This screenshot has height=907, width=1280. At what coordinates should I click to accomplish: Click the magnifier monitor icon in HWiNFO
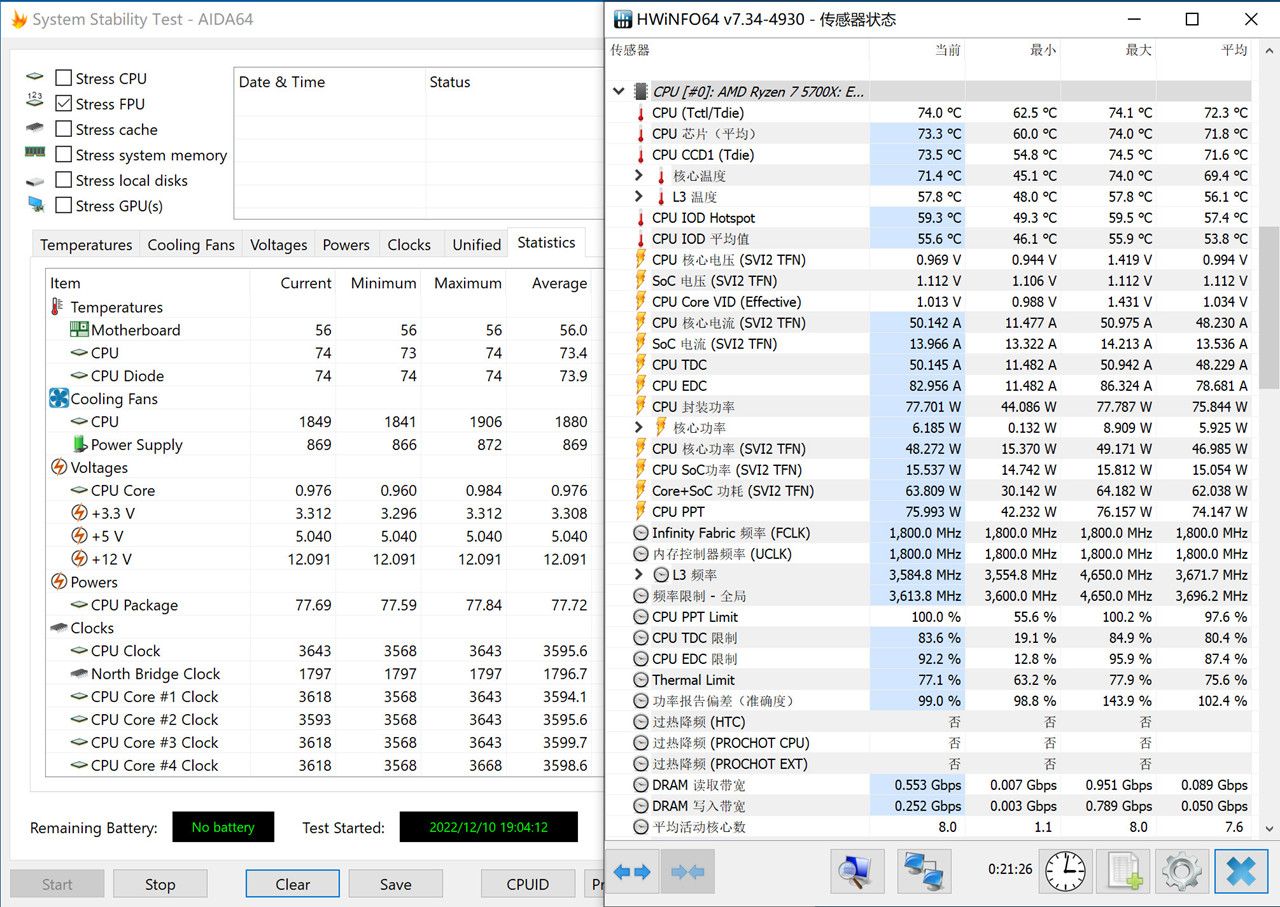(x=858, y=871)
